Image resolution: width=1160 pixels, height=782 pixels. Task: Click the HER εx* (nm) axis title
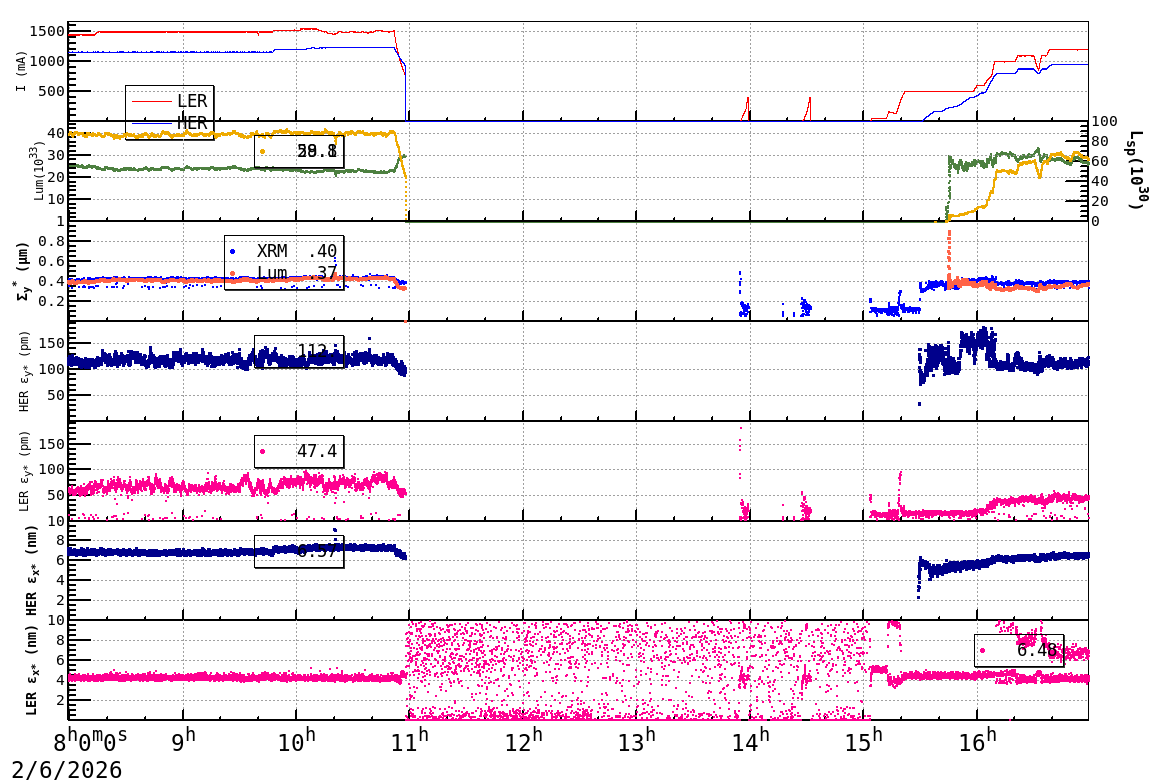click(x=31, y=570)
